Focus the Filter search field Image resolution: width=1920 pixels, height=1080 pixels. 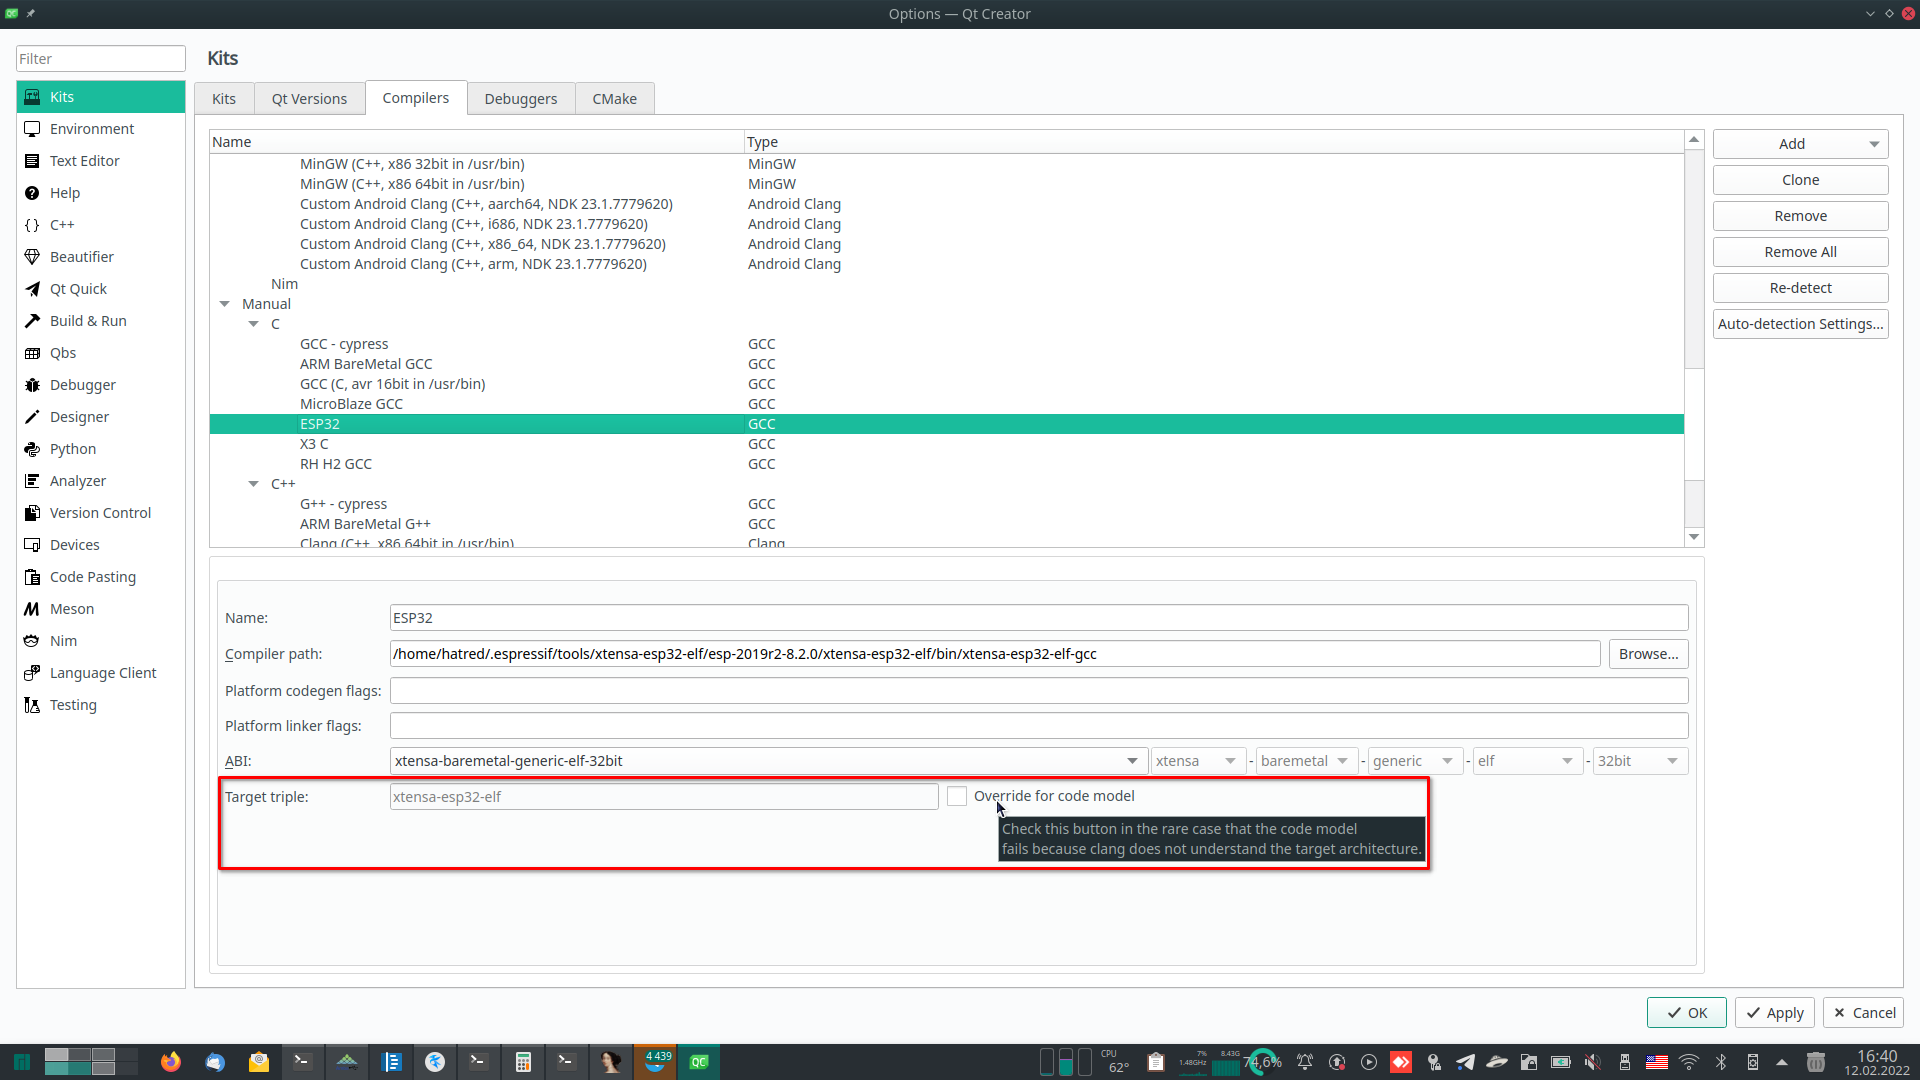click(x=100, y=59)
